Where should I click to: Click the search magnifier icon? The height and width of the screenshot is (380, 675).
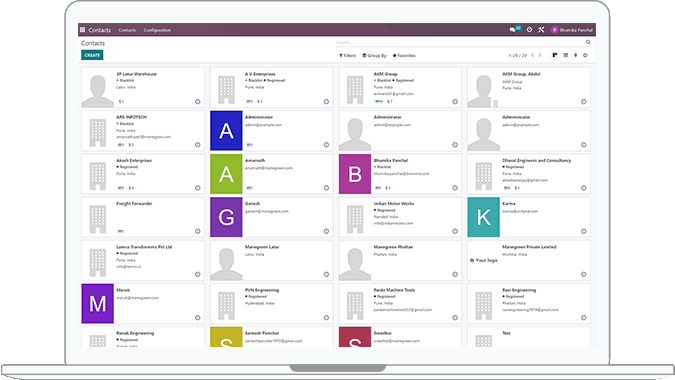click(x=588, y=42)
